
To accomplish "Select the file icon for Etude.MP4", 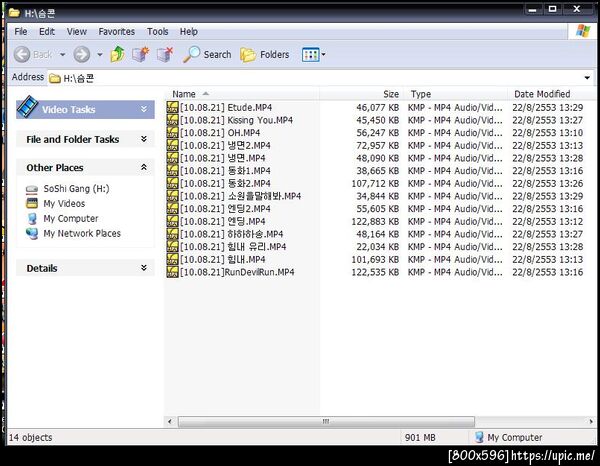I will (173, 107).
